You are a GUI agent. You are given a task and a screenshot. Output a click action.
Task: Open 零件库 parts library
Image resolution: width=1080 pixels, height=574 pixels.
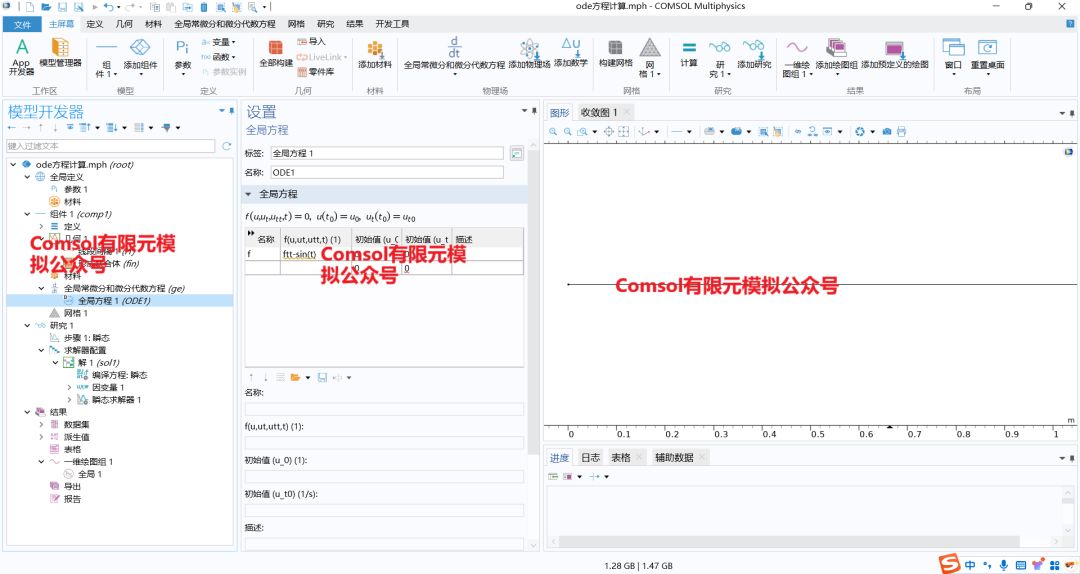[x=315, y=72]
